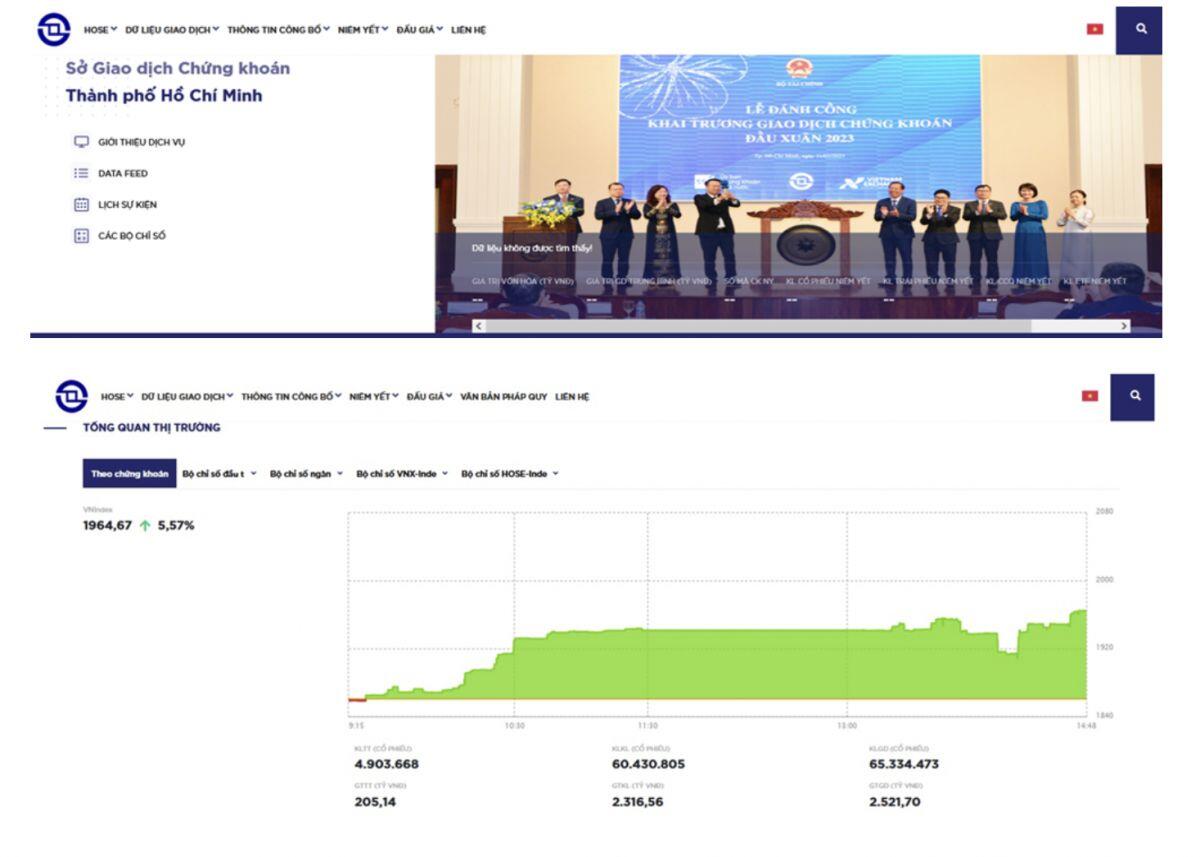1200x857 pixels.
Task: Expand Niêm yết menu in top navigation
Action: click(363, 30)
